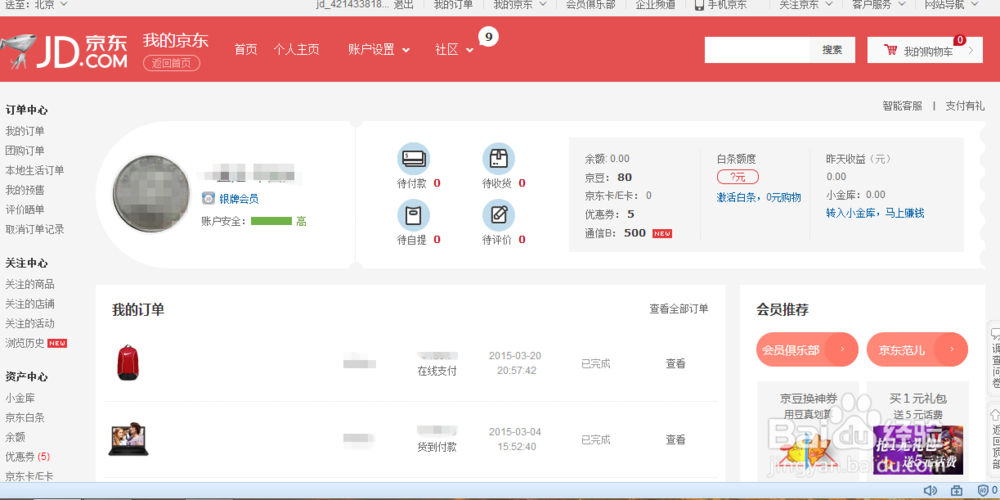This screenshot has width=1000, height=500.
Task: Open the laptop order thumbnail
Action: point(128,439)
